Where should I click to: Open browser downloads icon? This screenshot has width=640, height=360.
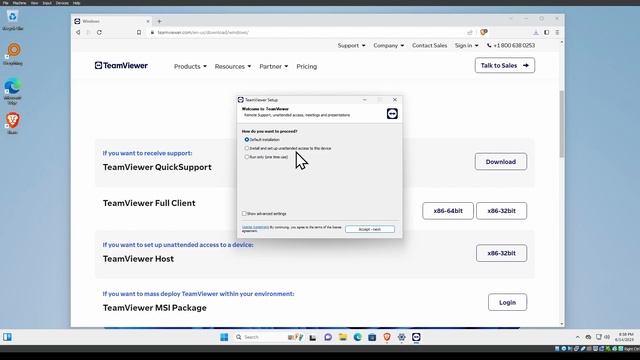pos(536,32)
